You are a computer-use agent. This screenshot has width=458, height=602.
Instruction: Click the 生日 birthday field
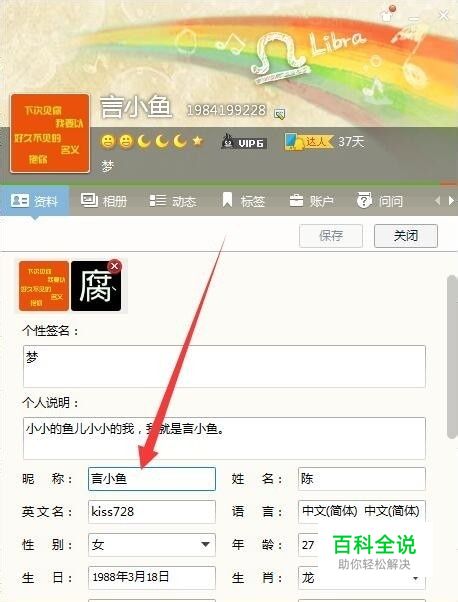pyautogui.click(x=152, y=577)
